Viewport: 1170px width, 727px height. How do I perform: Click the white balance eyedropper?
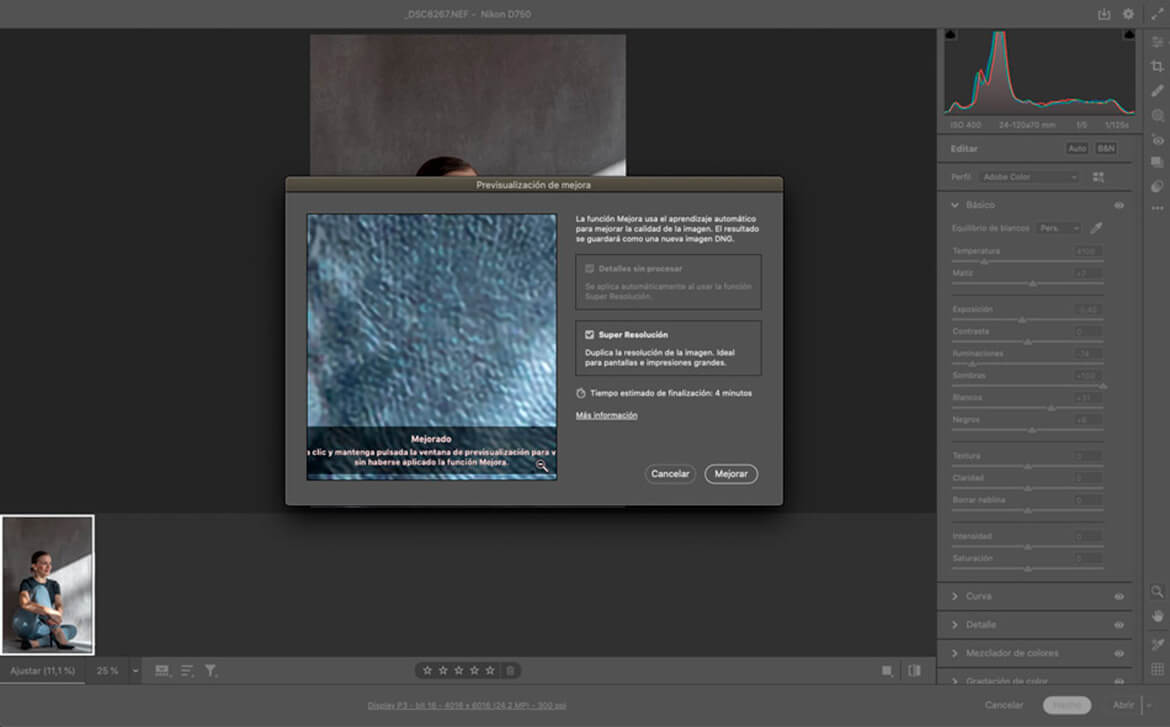coord(1096,228)
